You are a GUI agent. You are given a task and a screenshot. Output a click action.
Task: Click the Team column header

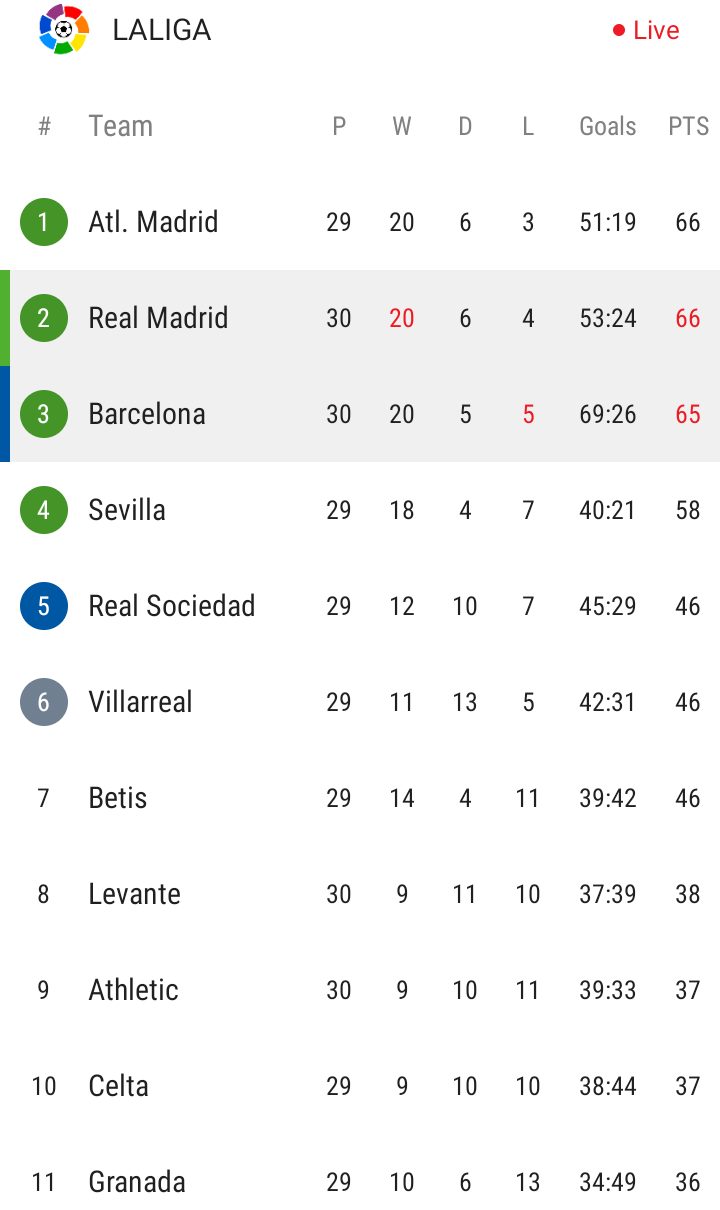click(120, 126)
